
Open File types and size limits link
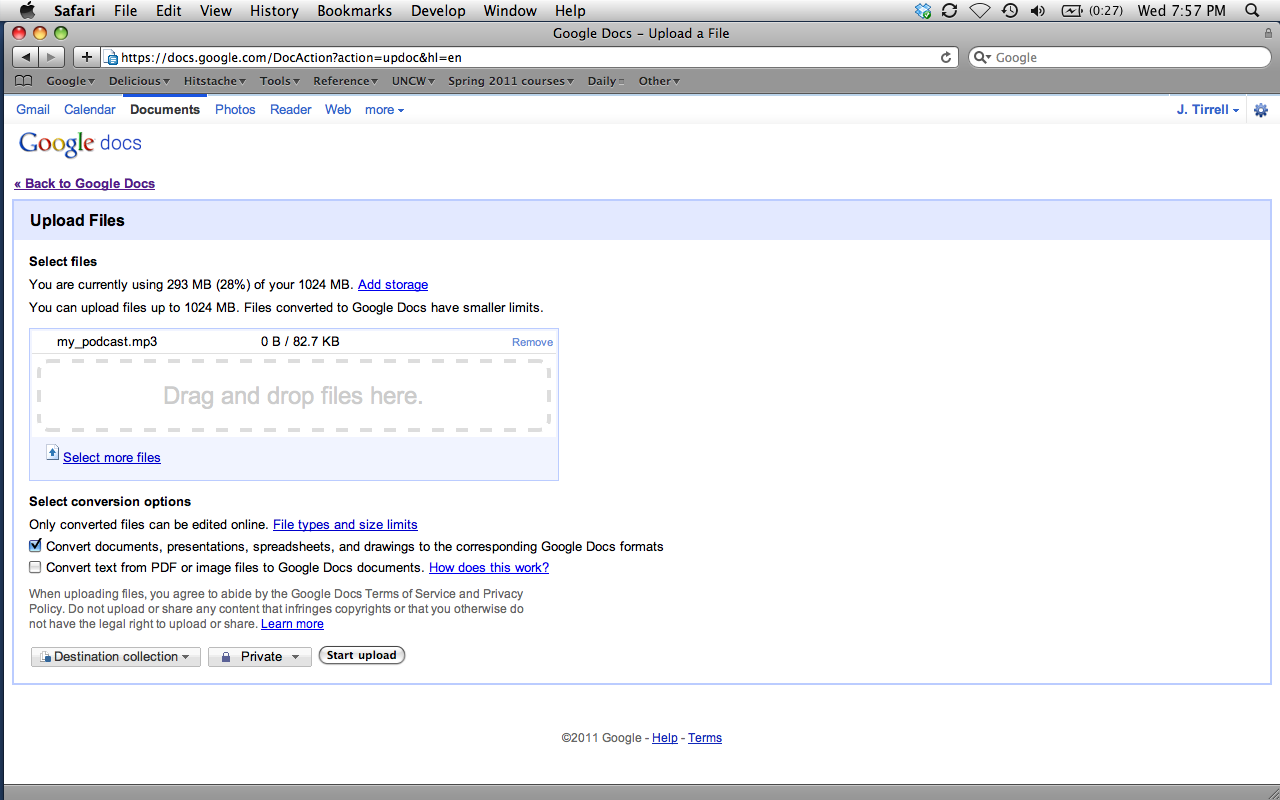(x=345, y=524)
